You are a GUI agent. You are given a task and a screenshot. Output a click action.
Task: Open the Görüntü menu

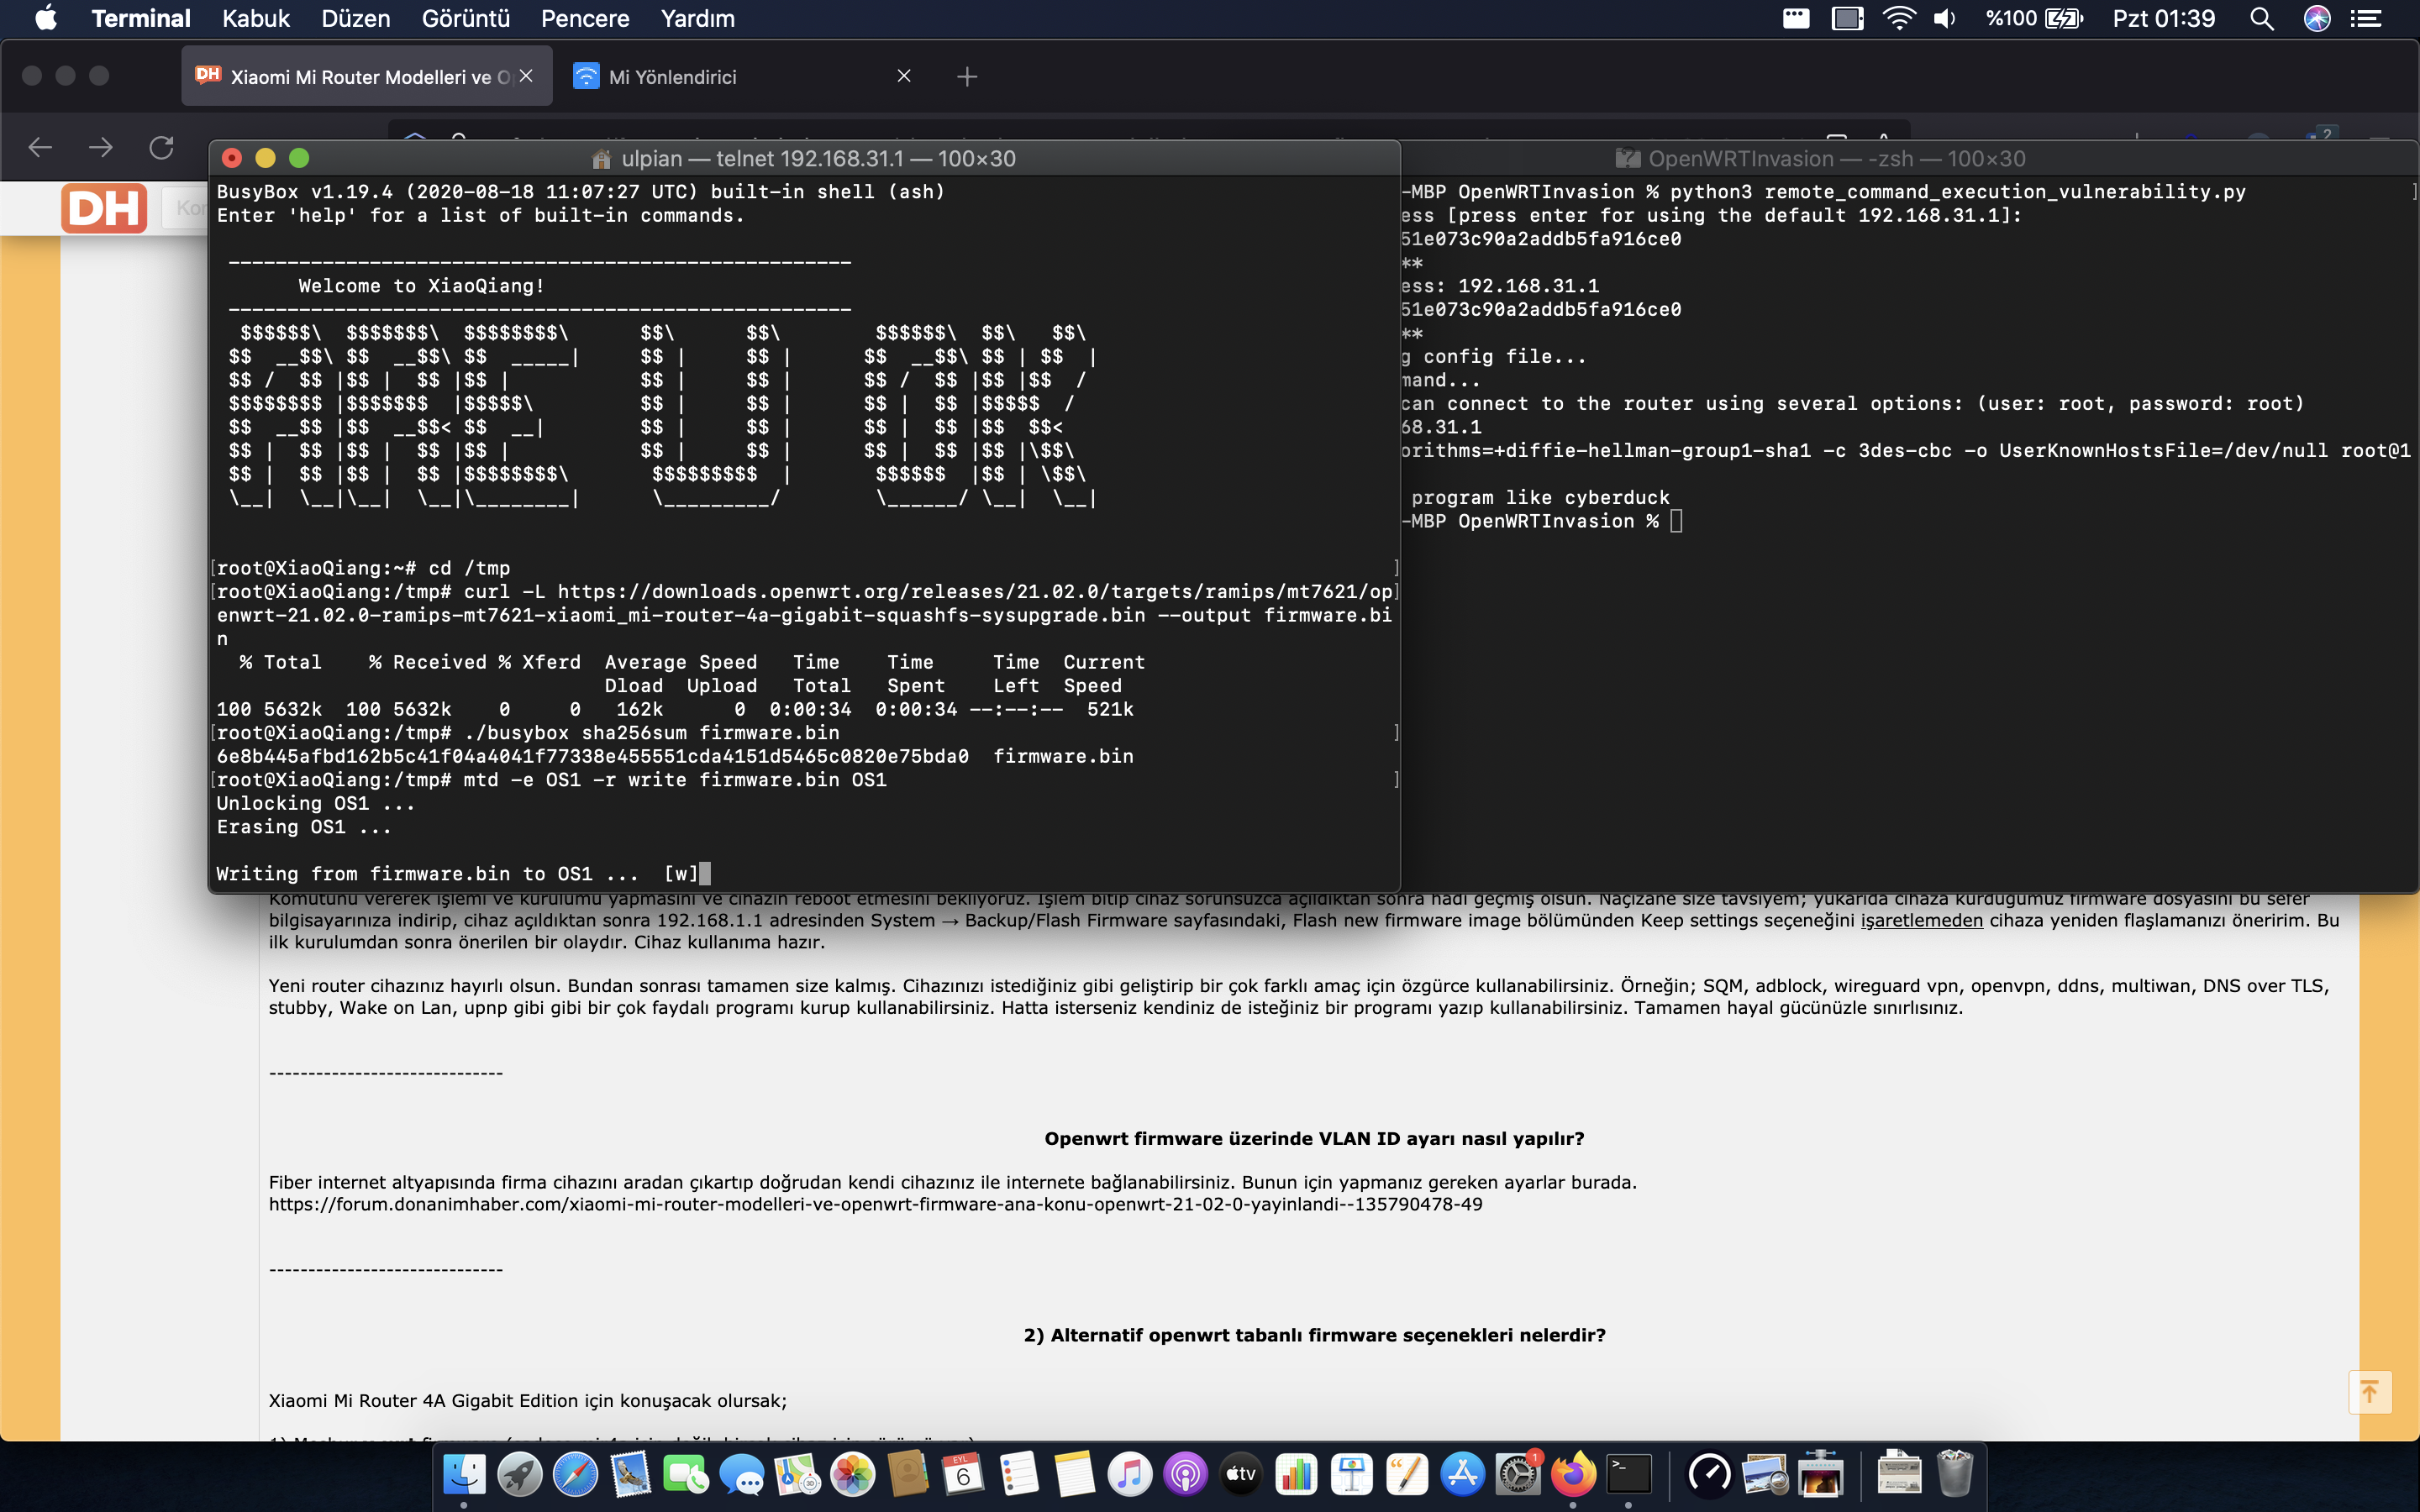click(465, 18)
